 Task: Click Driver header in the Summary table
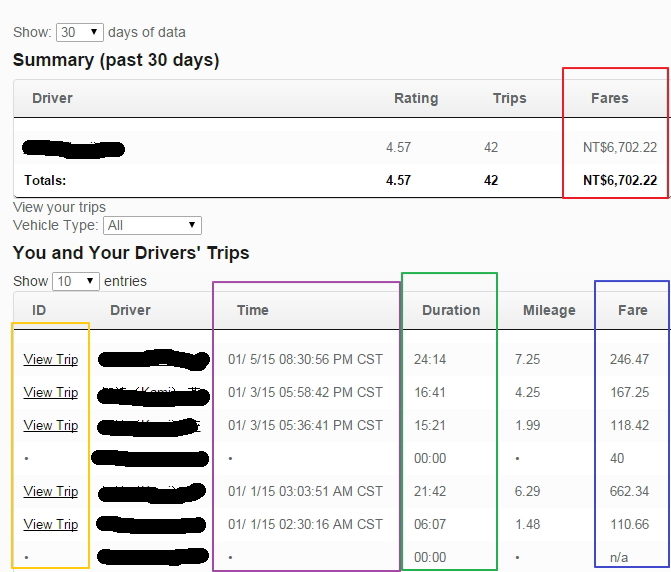52,98
